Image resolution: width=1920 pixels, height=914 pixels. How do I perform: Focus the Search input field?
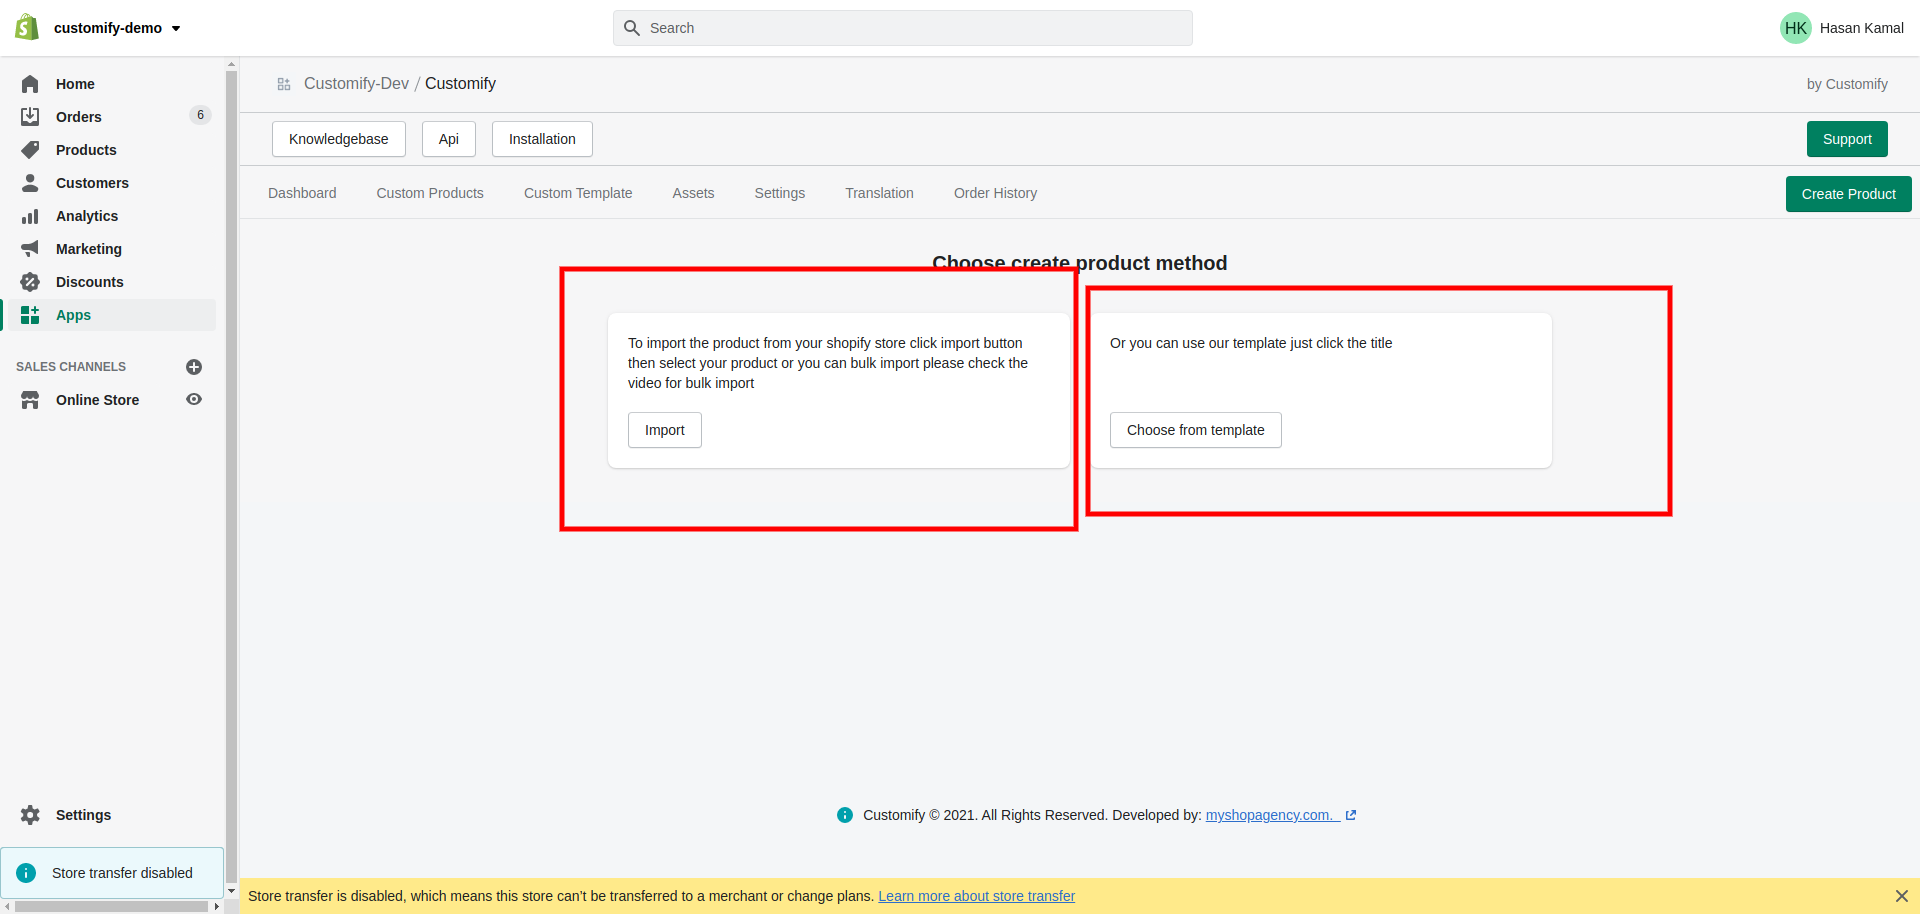click(x=902, y=28)
